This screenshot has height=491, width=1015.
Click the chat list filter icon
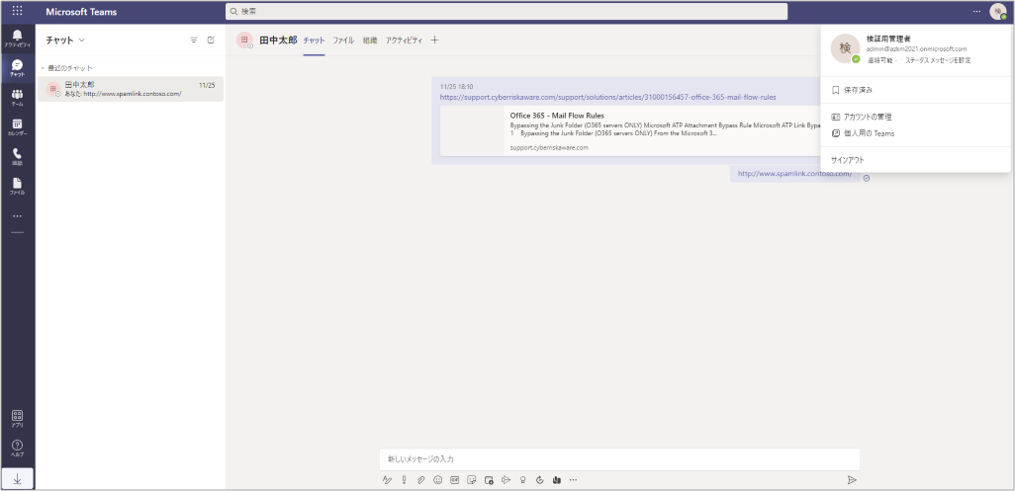[x=194, y=40]
